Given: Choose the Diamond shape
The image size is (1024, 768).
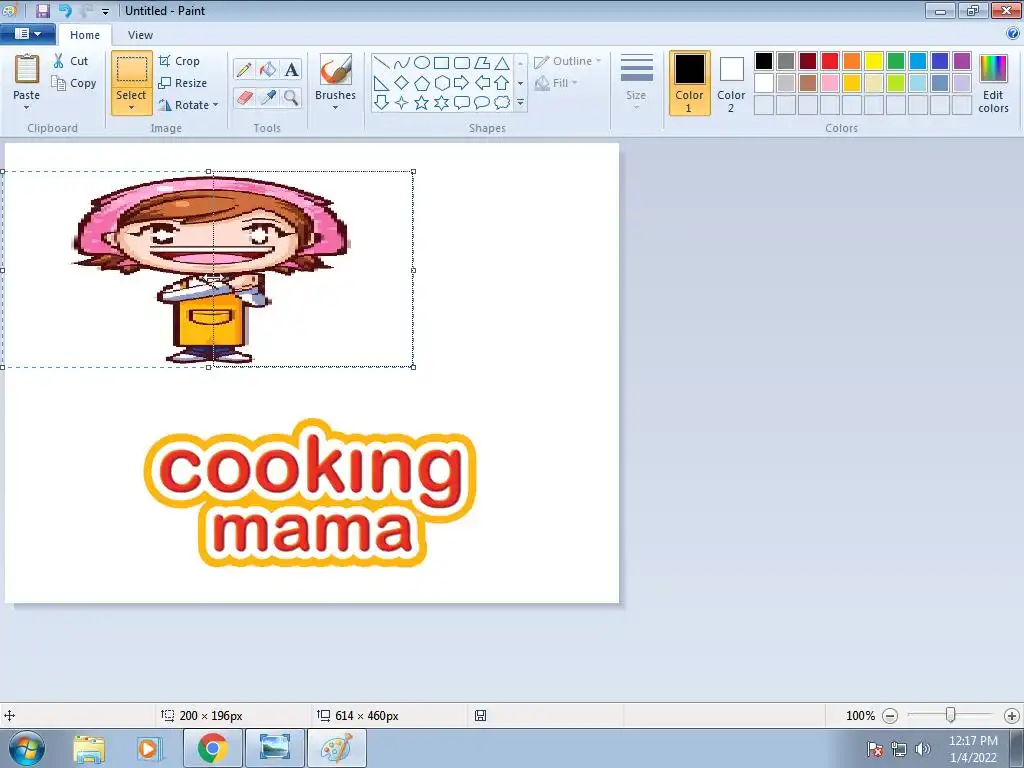Looking at the screenshot, I should tap(402, 83).
